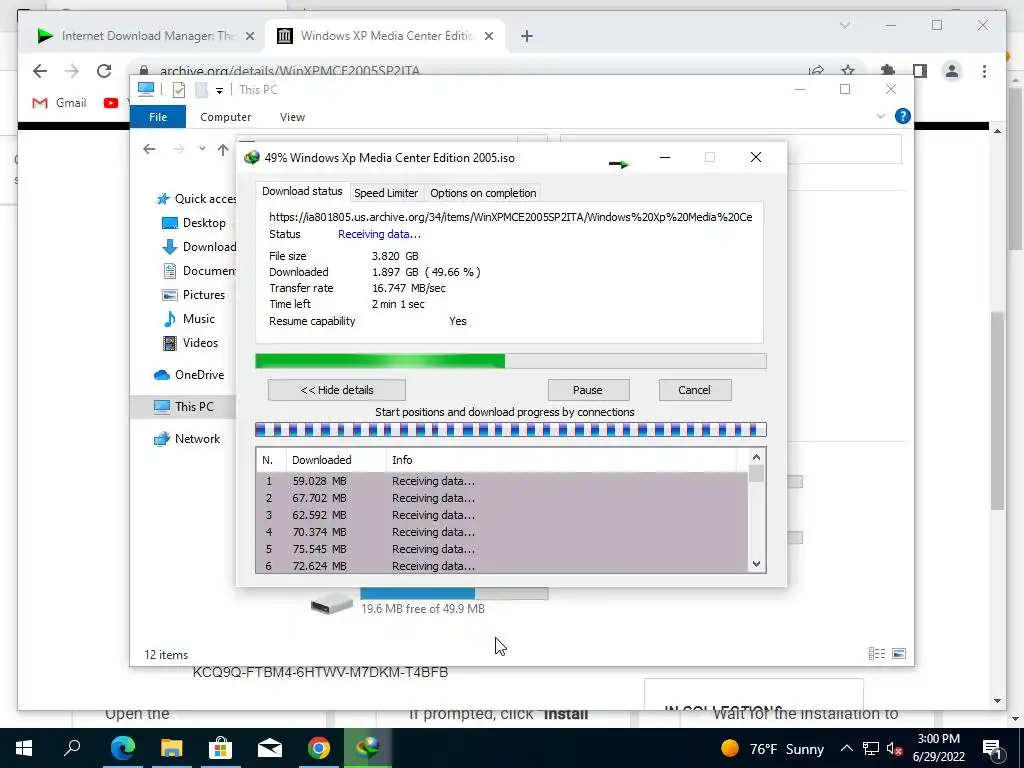Open Documents in Explorer sidebar

[199, 270]
